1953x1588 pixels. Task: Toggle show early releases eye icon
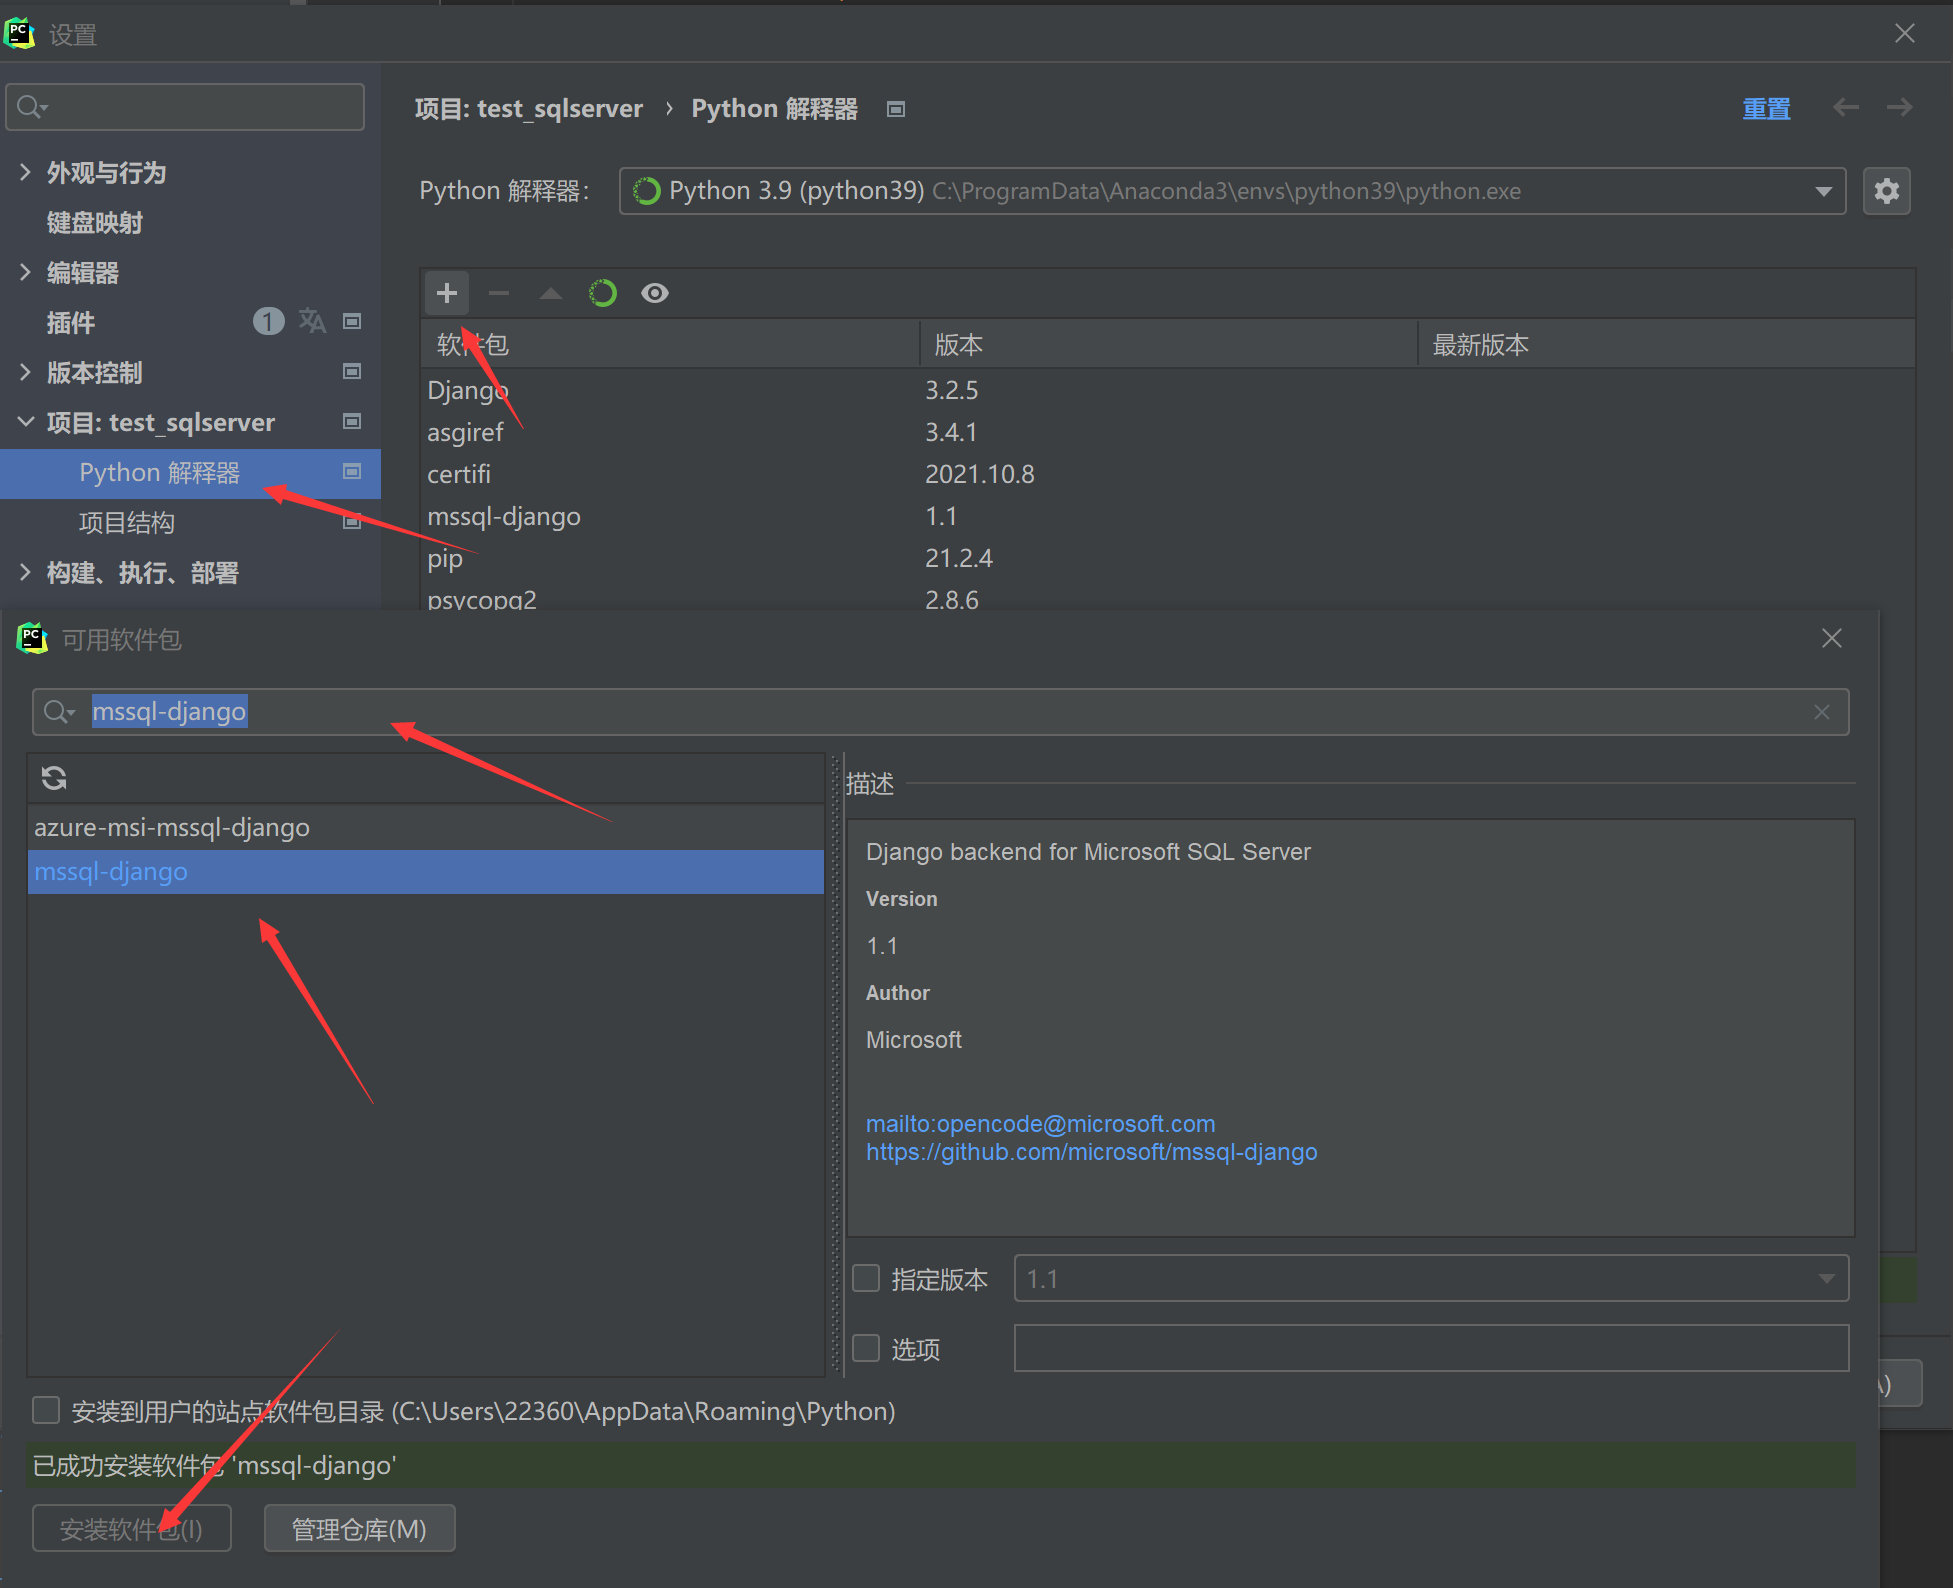pyautogui.click(x=655, y=293)
